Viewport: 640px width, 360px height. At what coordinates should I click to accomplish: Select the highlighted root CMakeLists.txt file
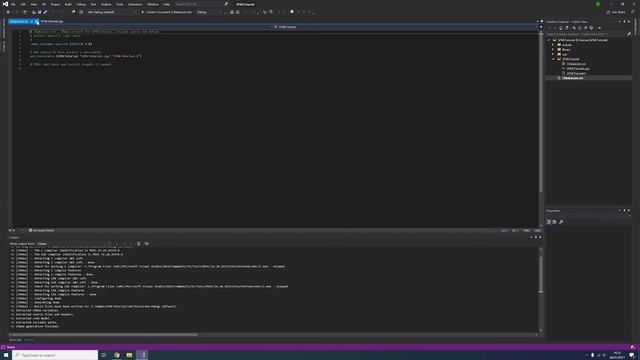tap(573, 78)
